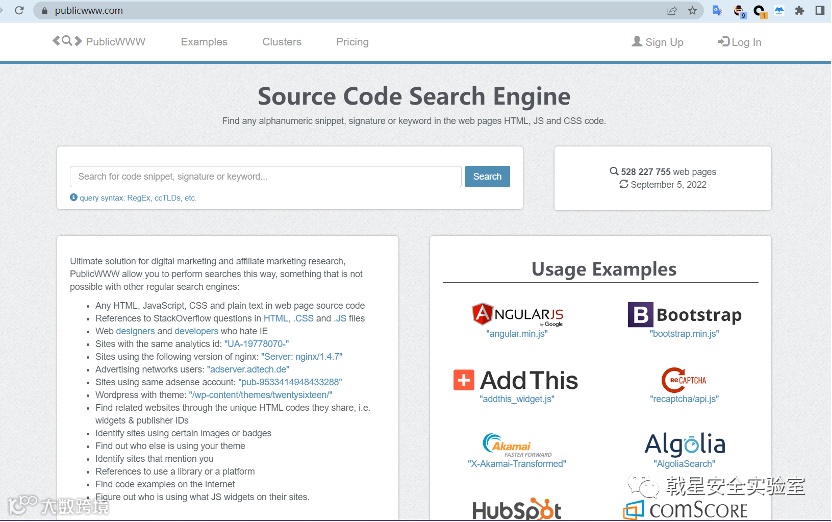The image size is (832, 522).
Task: Click the designers link
Action: point(135,331)
